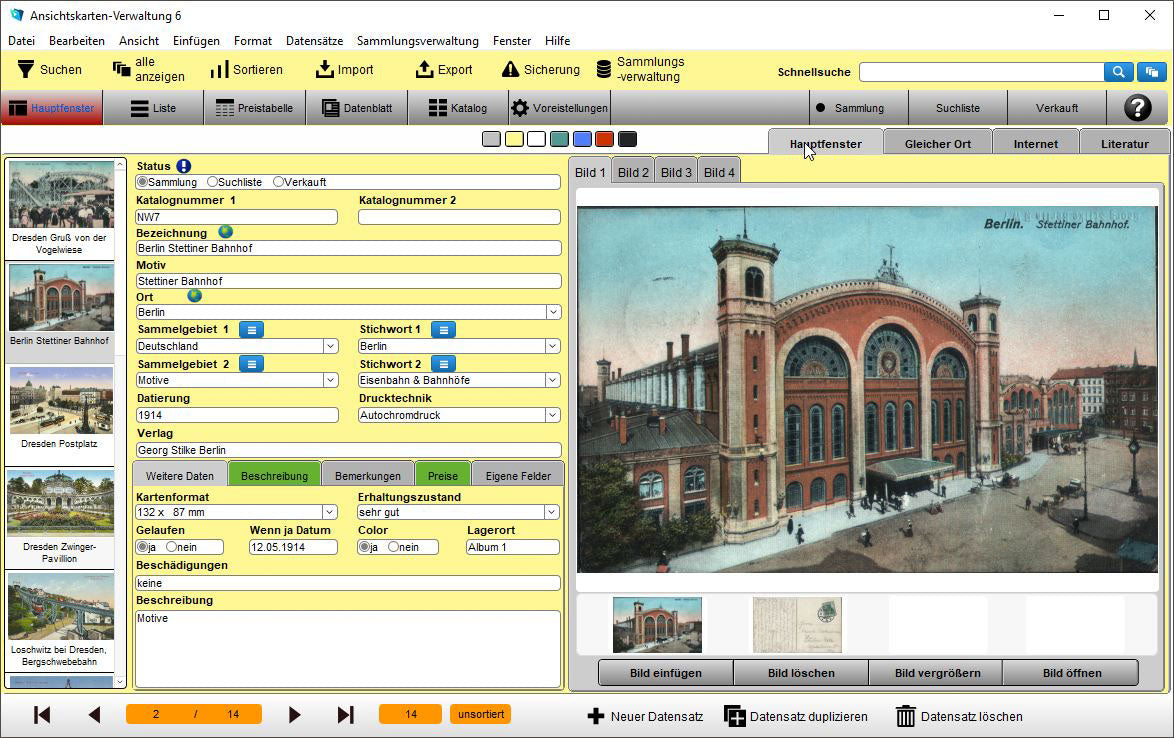Expand the Erhaltungszustand dropdown
This screenshot has height=738, width=1174.
tap(551, 512)
